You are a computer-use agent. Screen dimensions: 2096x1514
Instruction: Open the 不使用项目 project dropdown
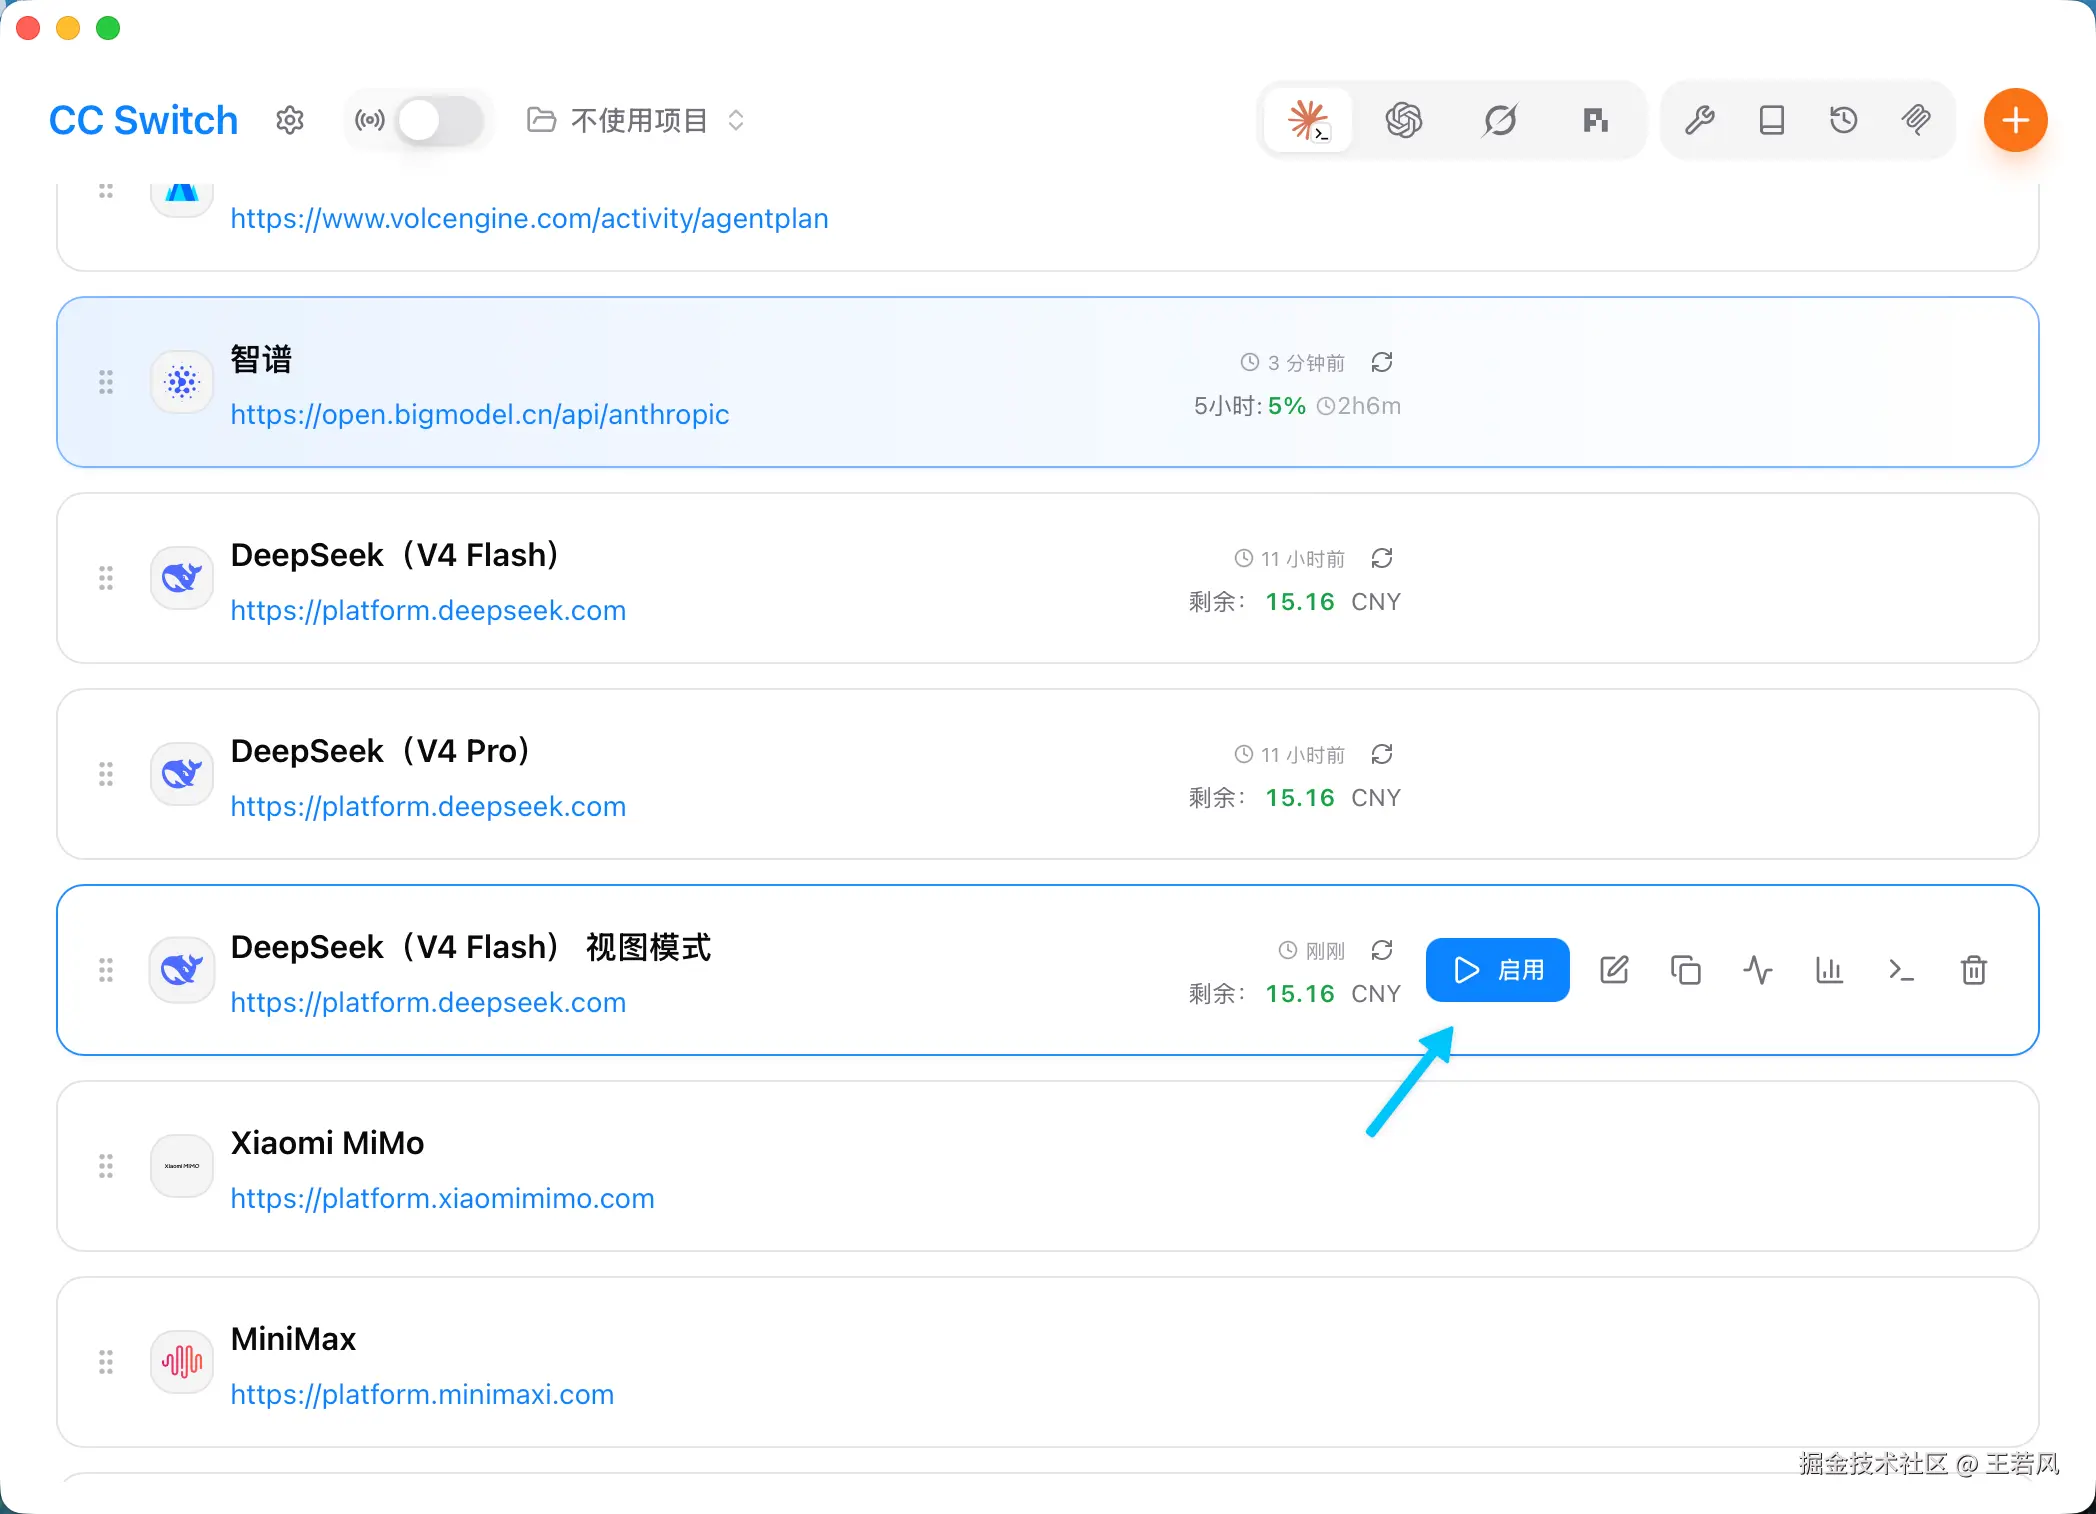(x=637, y=121)
